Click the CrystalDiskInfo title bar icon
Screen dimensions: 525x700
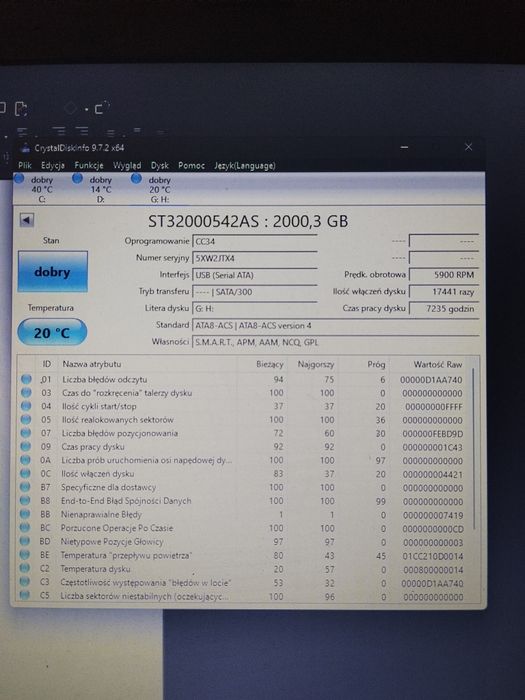26,148
